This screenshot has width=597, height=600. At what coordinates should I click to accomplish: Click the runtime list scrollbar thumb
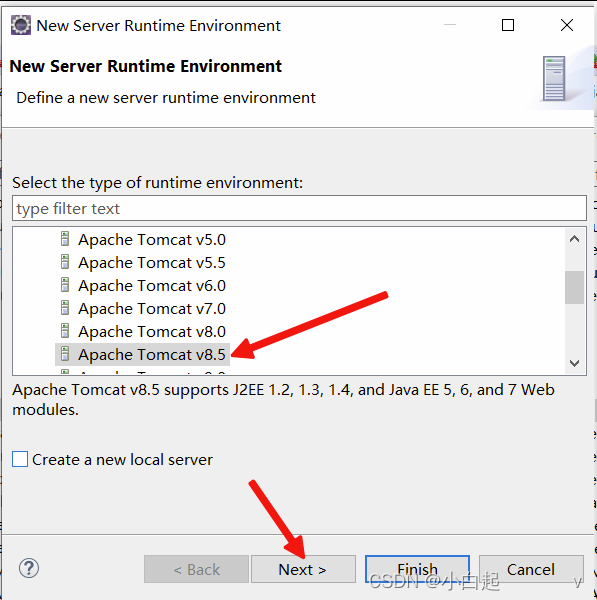[x=574, y=287]
